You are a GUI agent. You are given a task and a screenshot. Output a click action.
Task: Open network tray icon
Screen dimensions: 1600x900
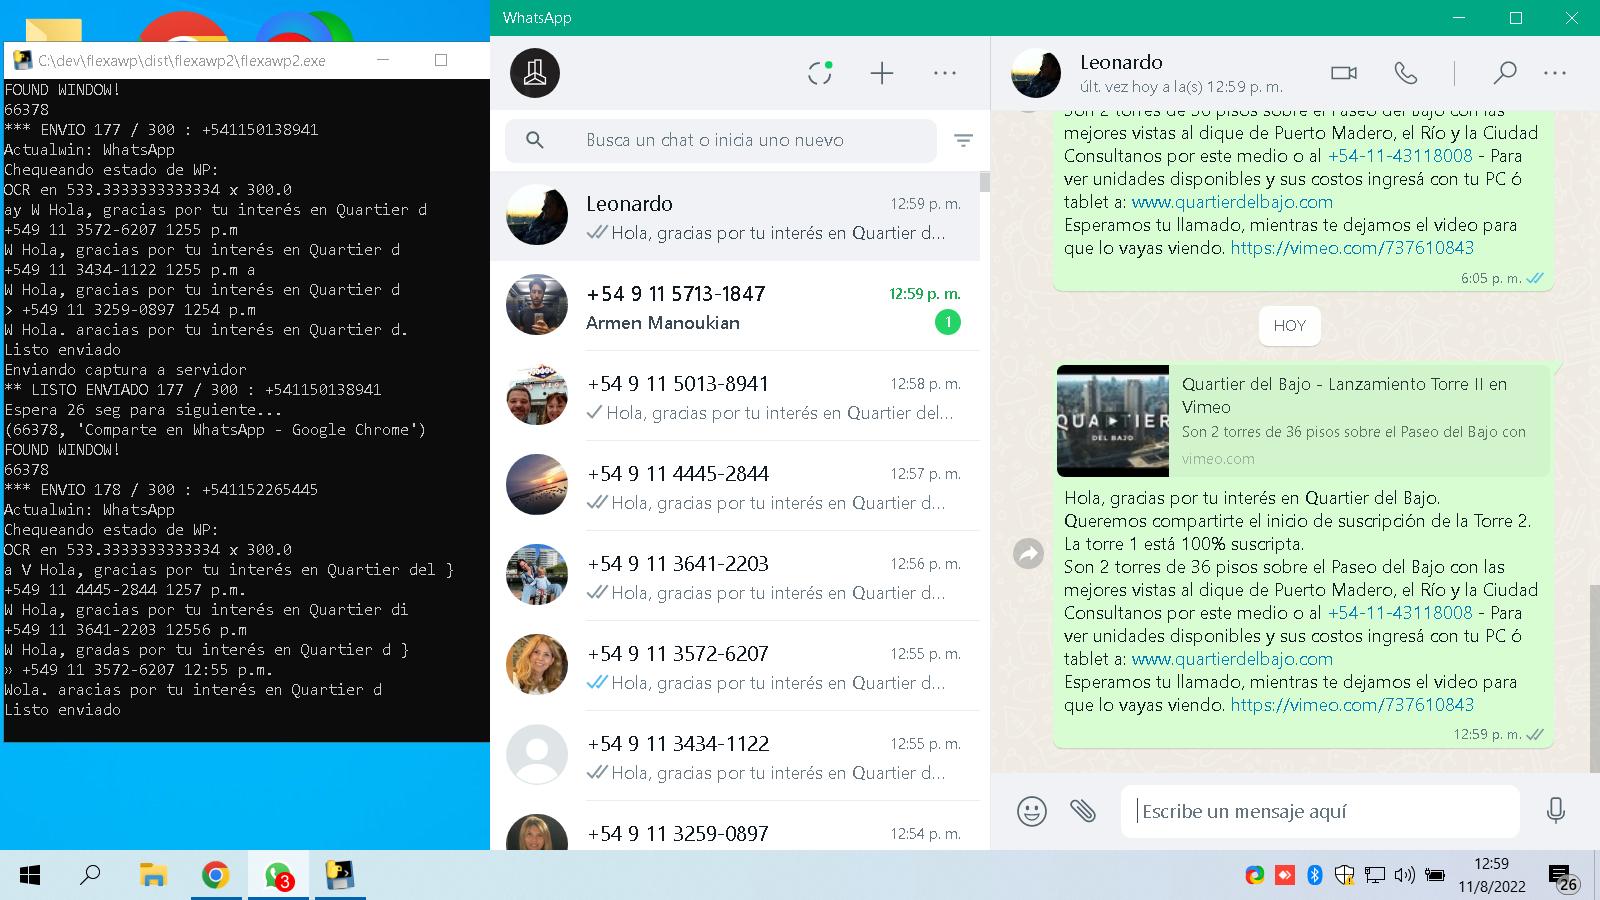point(1375,876)
